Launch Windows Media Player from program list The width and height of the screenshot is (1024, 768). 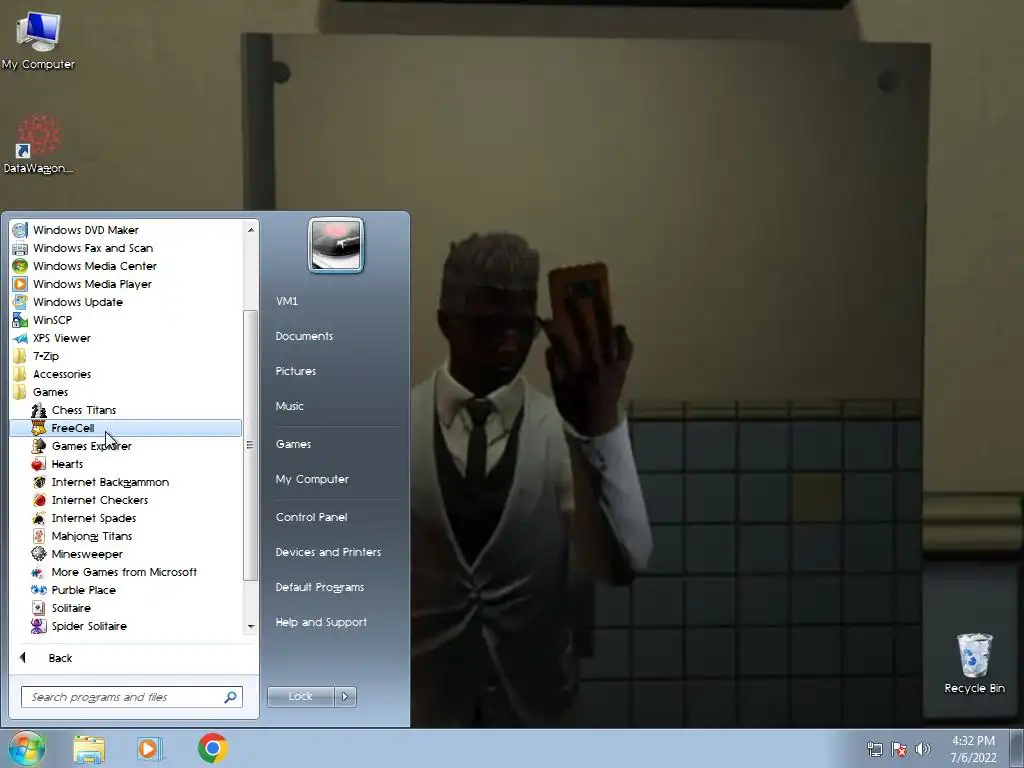[x=20, y=284]
